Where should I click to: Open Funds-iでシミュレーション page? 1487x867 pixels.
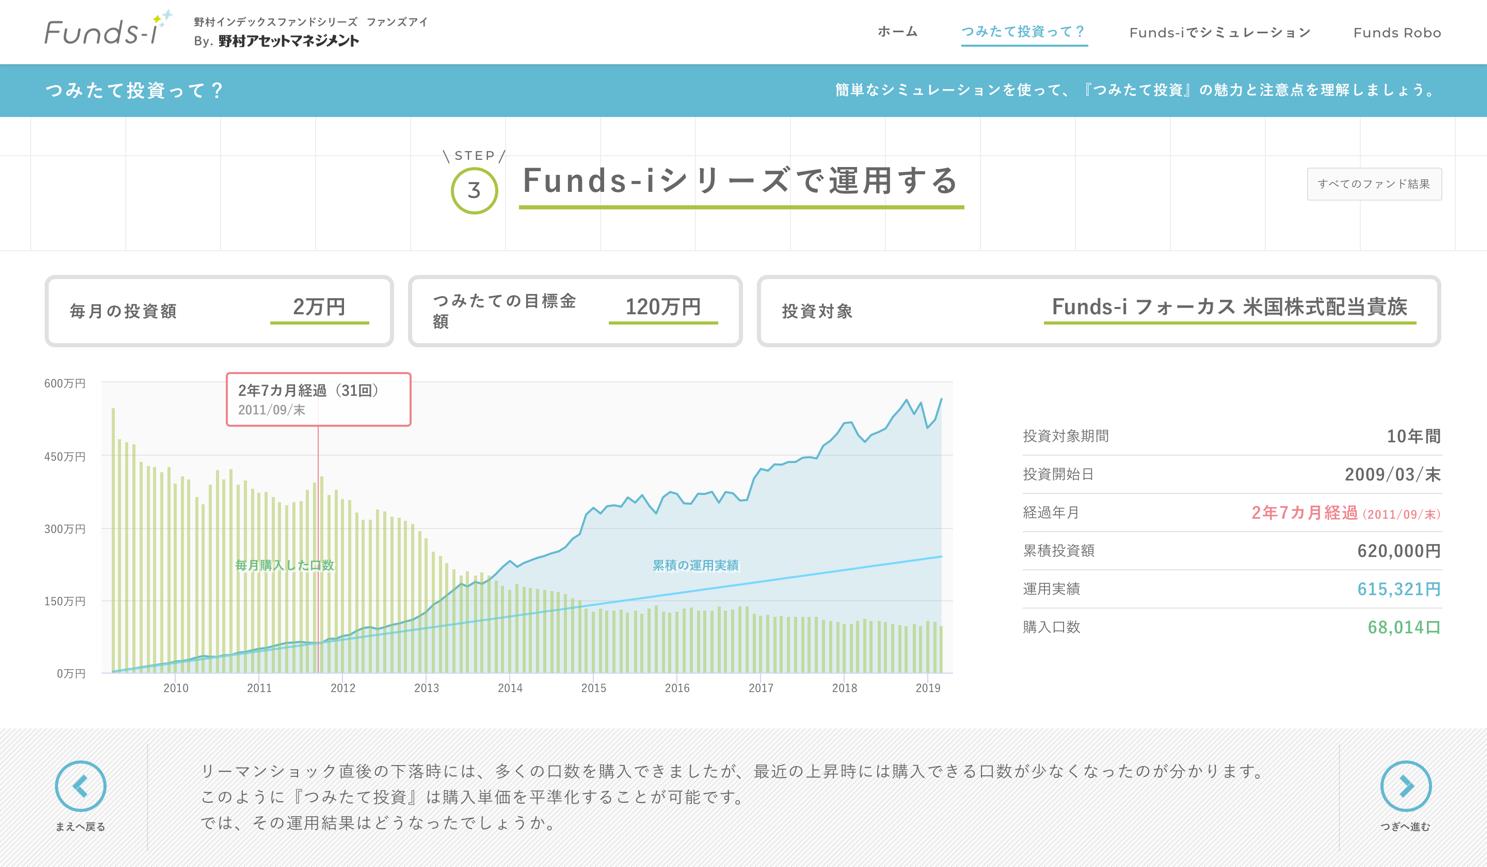[x=1220, y=32]
